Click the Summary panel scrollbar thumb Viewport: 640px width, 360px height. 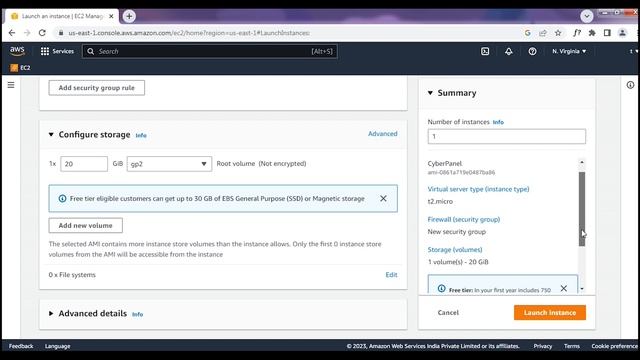point(582,209)
